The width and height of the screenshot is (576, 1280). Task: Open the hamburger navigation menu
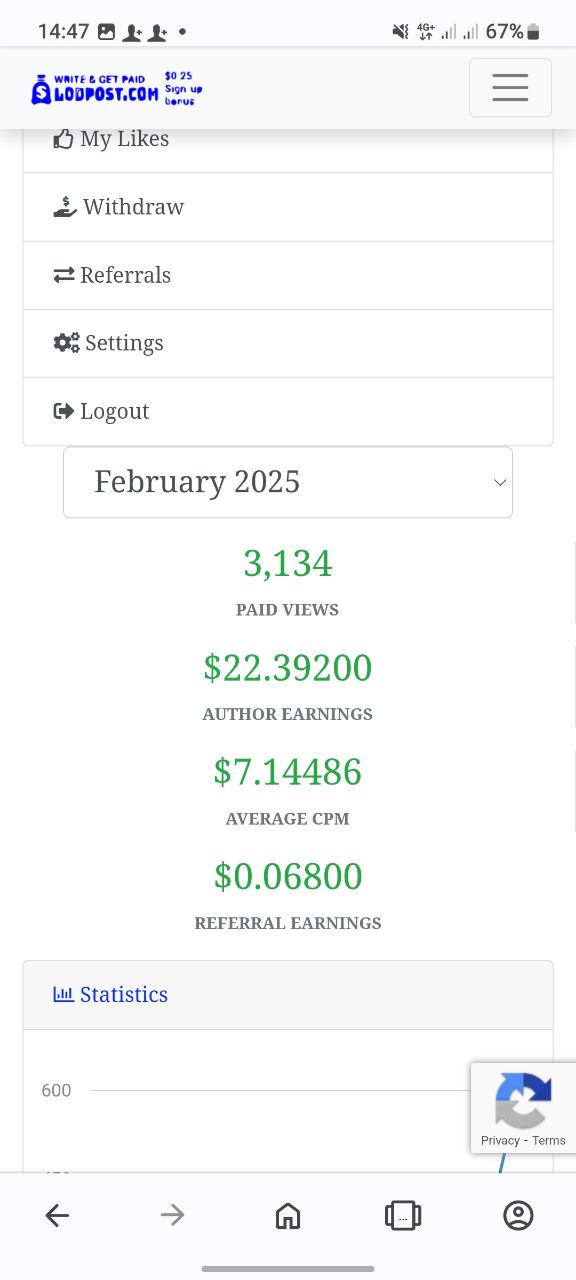(x=510, y=88)
